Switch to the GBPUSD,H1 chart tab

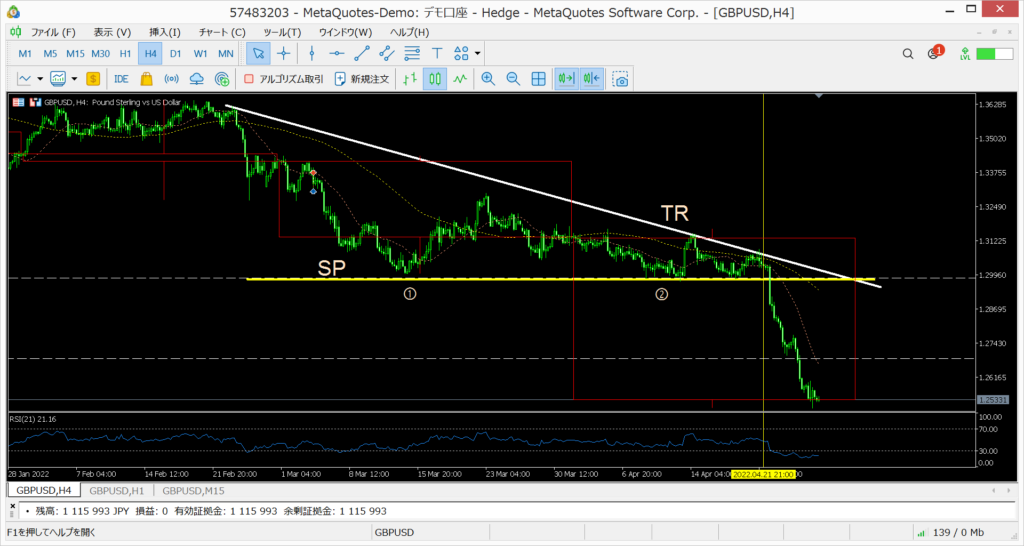[x=116, y=490]
